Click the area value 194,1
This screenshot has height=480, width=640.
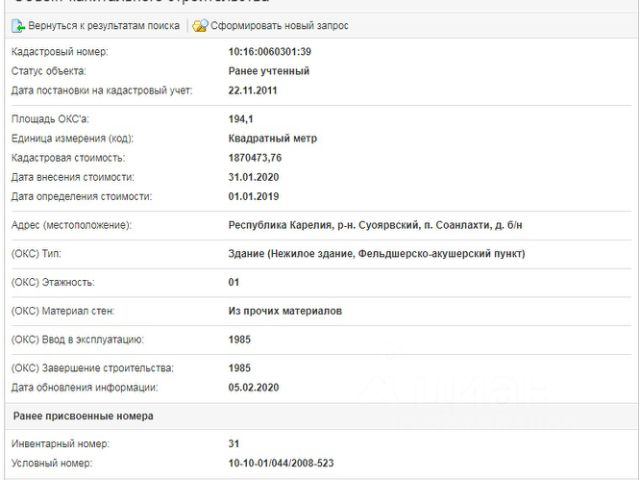coord(243,119)
